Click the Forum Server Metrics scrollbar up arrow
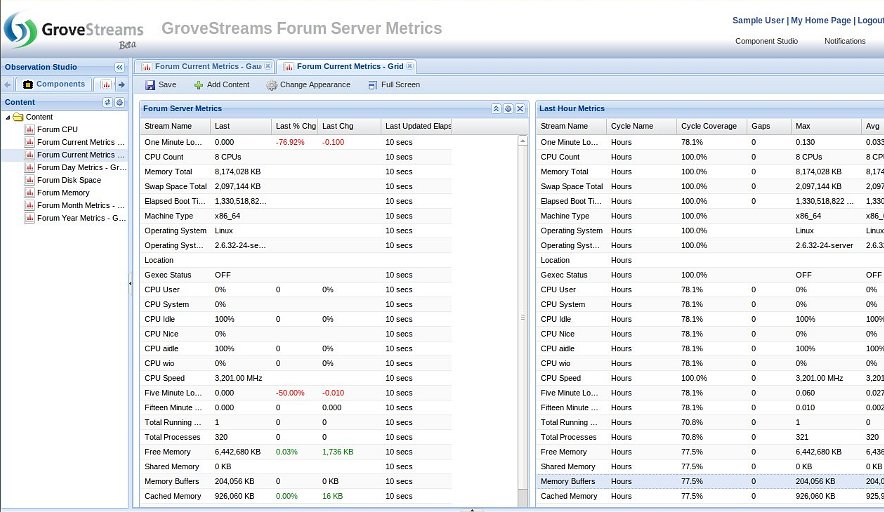 (523, 141)
